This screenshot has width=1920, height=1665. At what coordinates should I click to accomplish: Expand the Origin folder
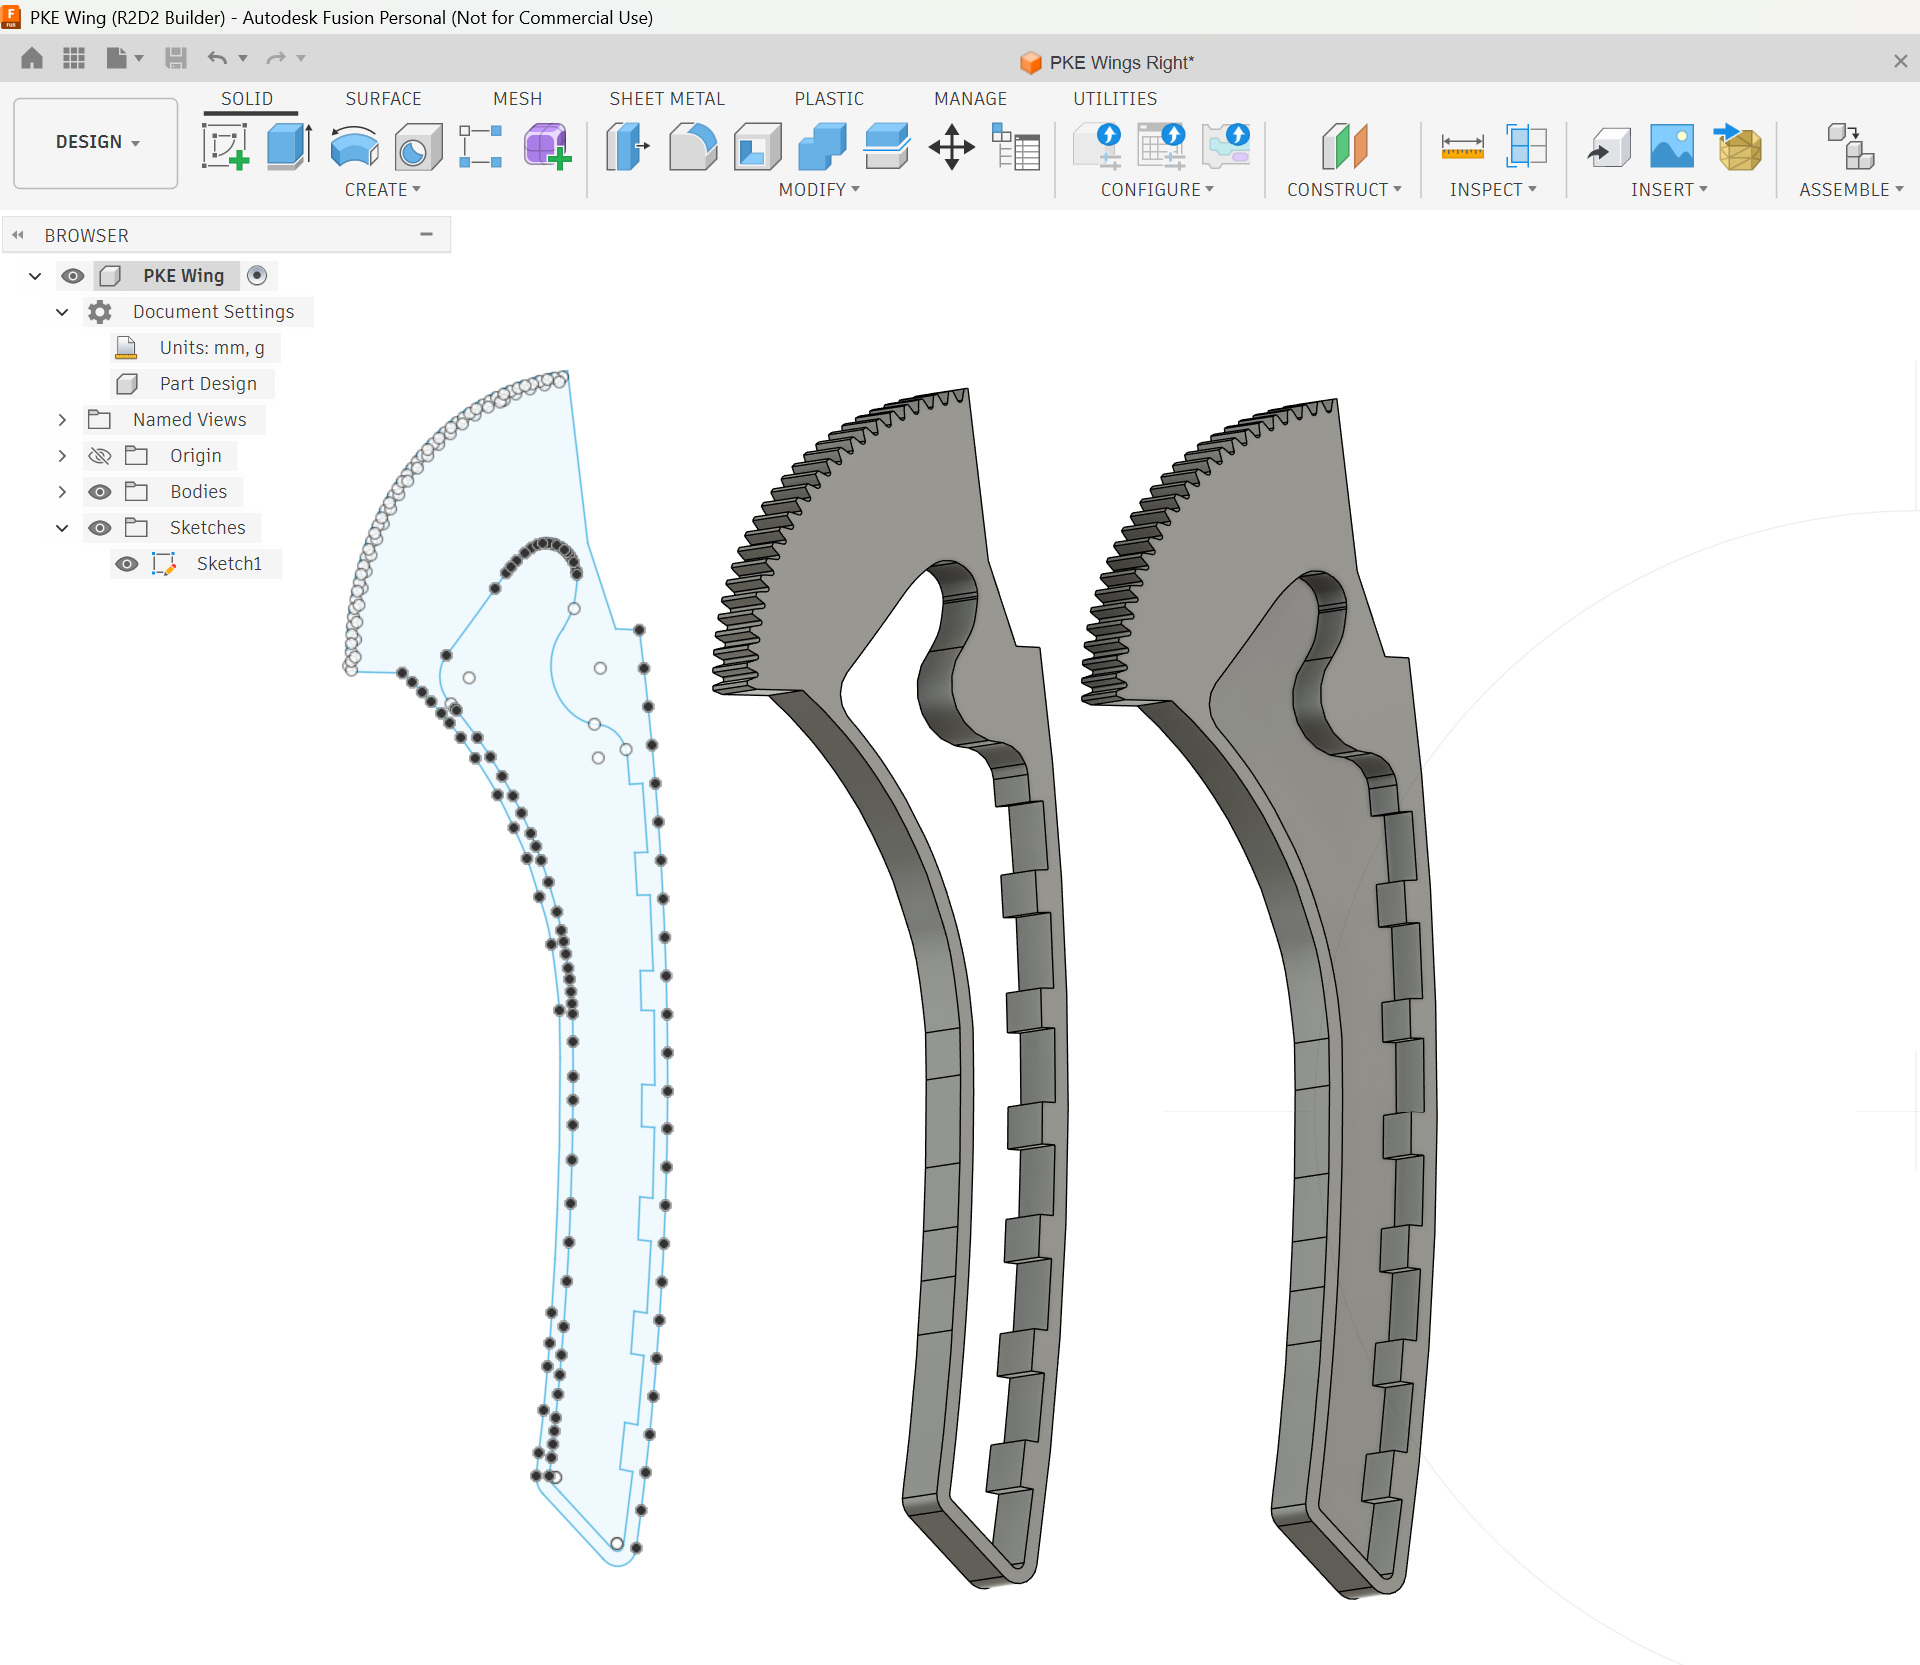(x=62, y=456)
